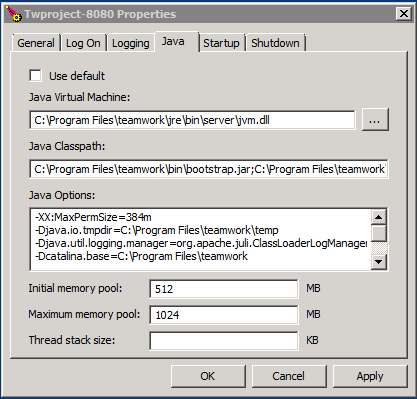This screenshot has height=399, width=417.
Task: Open the Shutdown tab
Action: 275,43
